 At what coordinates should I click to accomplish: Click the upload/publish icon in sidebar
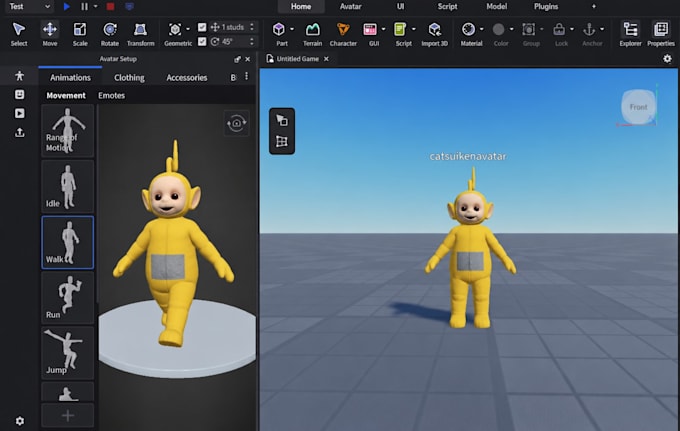click(x=20, y=132)
